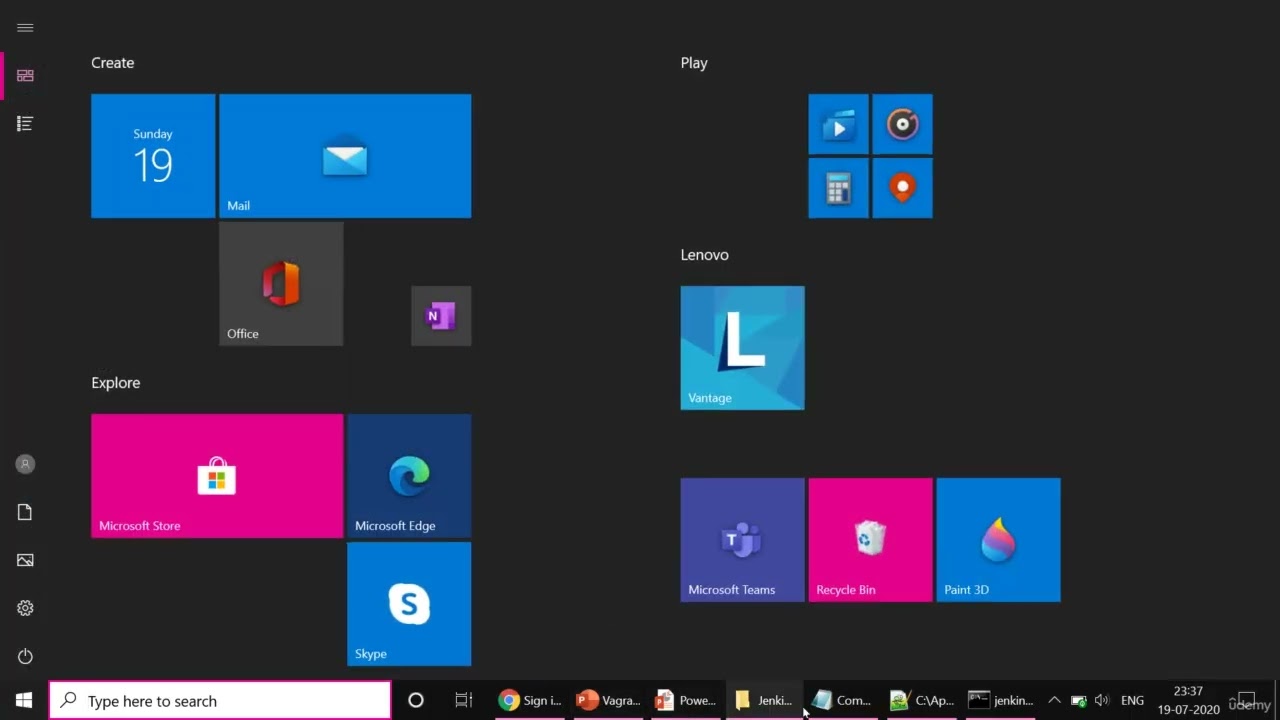1280x720 pixels.
Task: Switch to the 'Com...' taskbar window
Action: pyautogui.click(x=842, y=700)
